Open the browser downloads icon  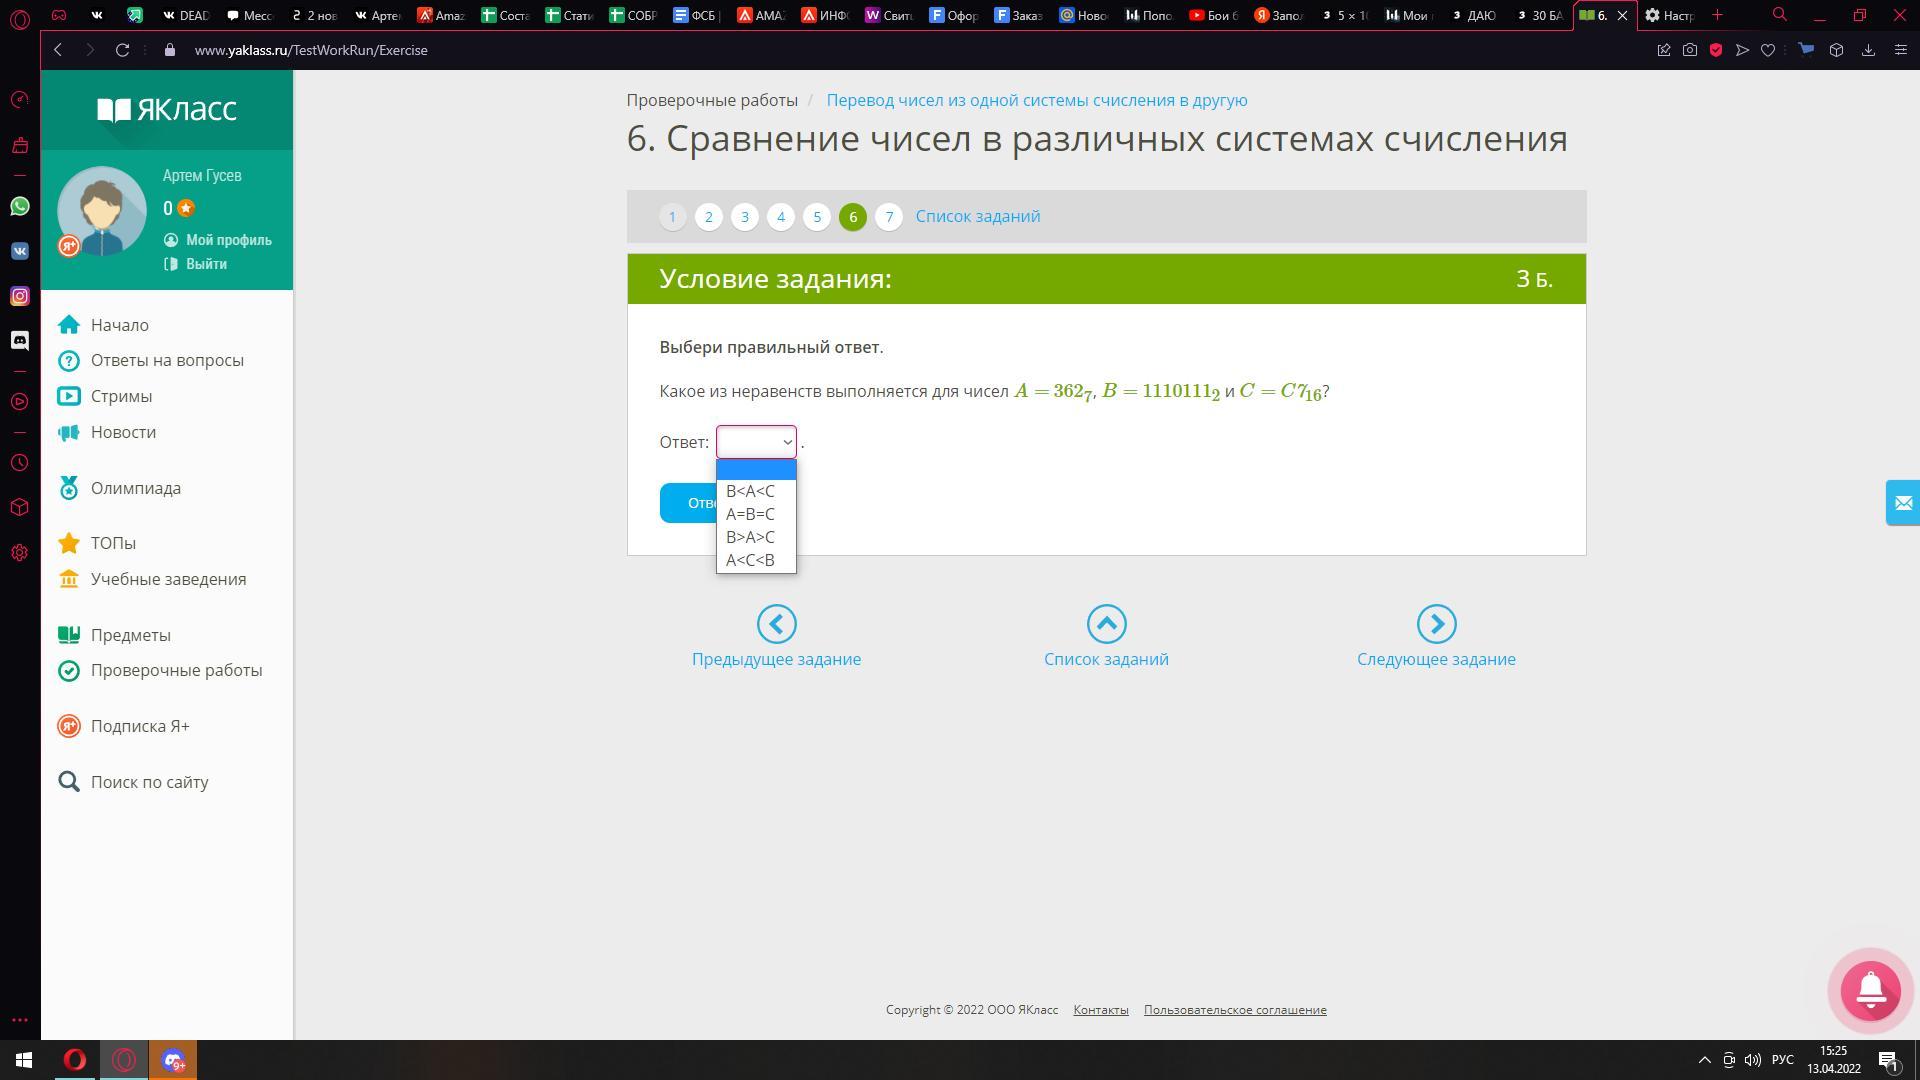click(x=1868, y=50)
